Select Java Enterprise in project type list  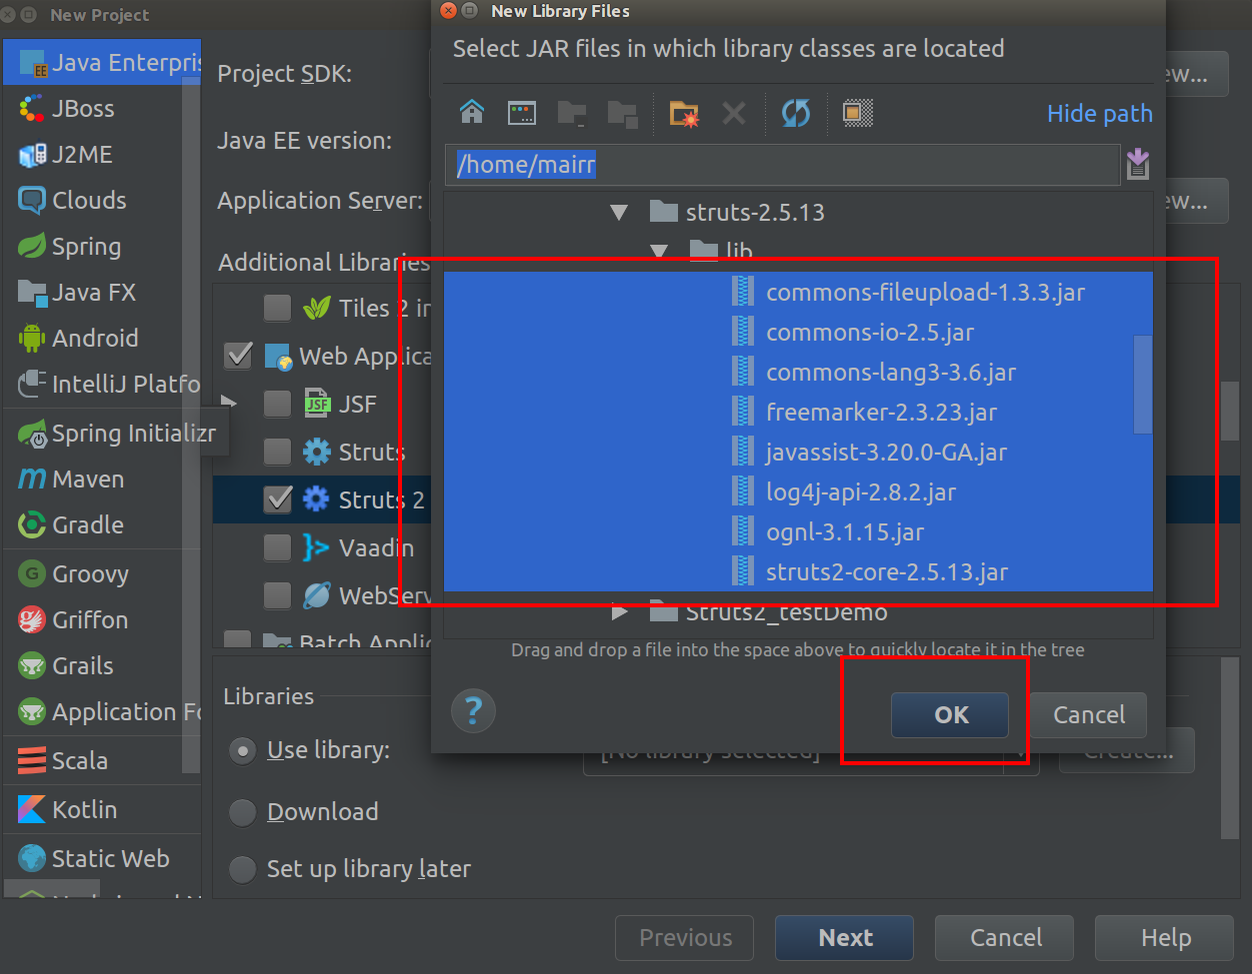pyautogui.click(x=102, y=62)
